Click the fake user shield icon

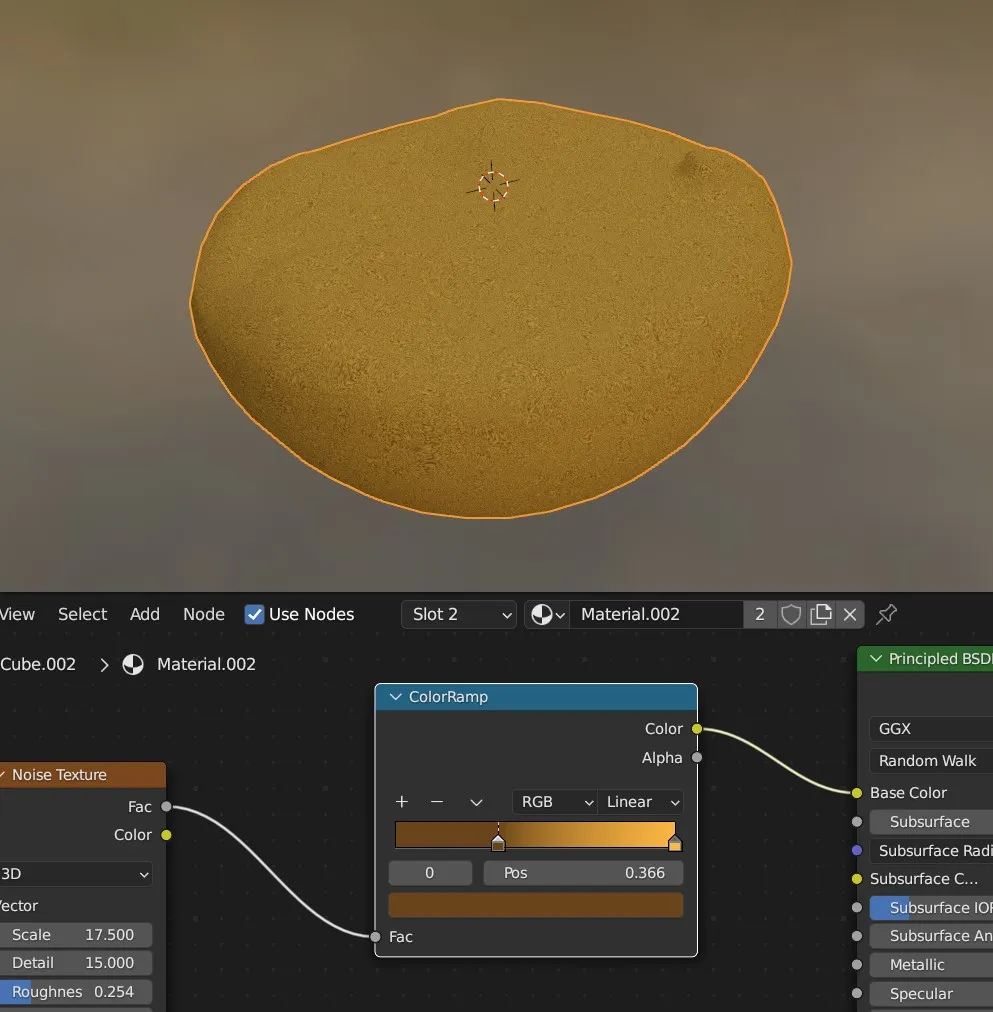point(791,614)
